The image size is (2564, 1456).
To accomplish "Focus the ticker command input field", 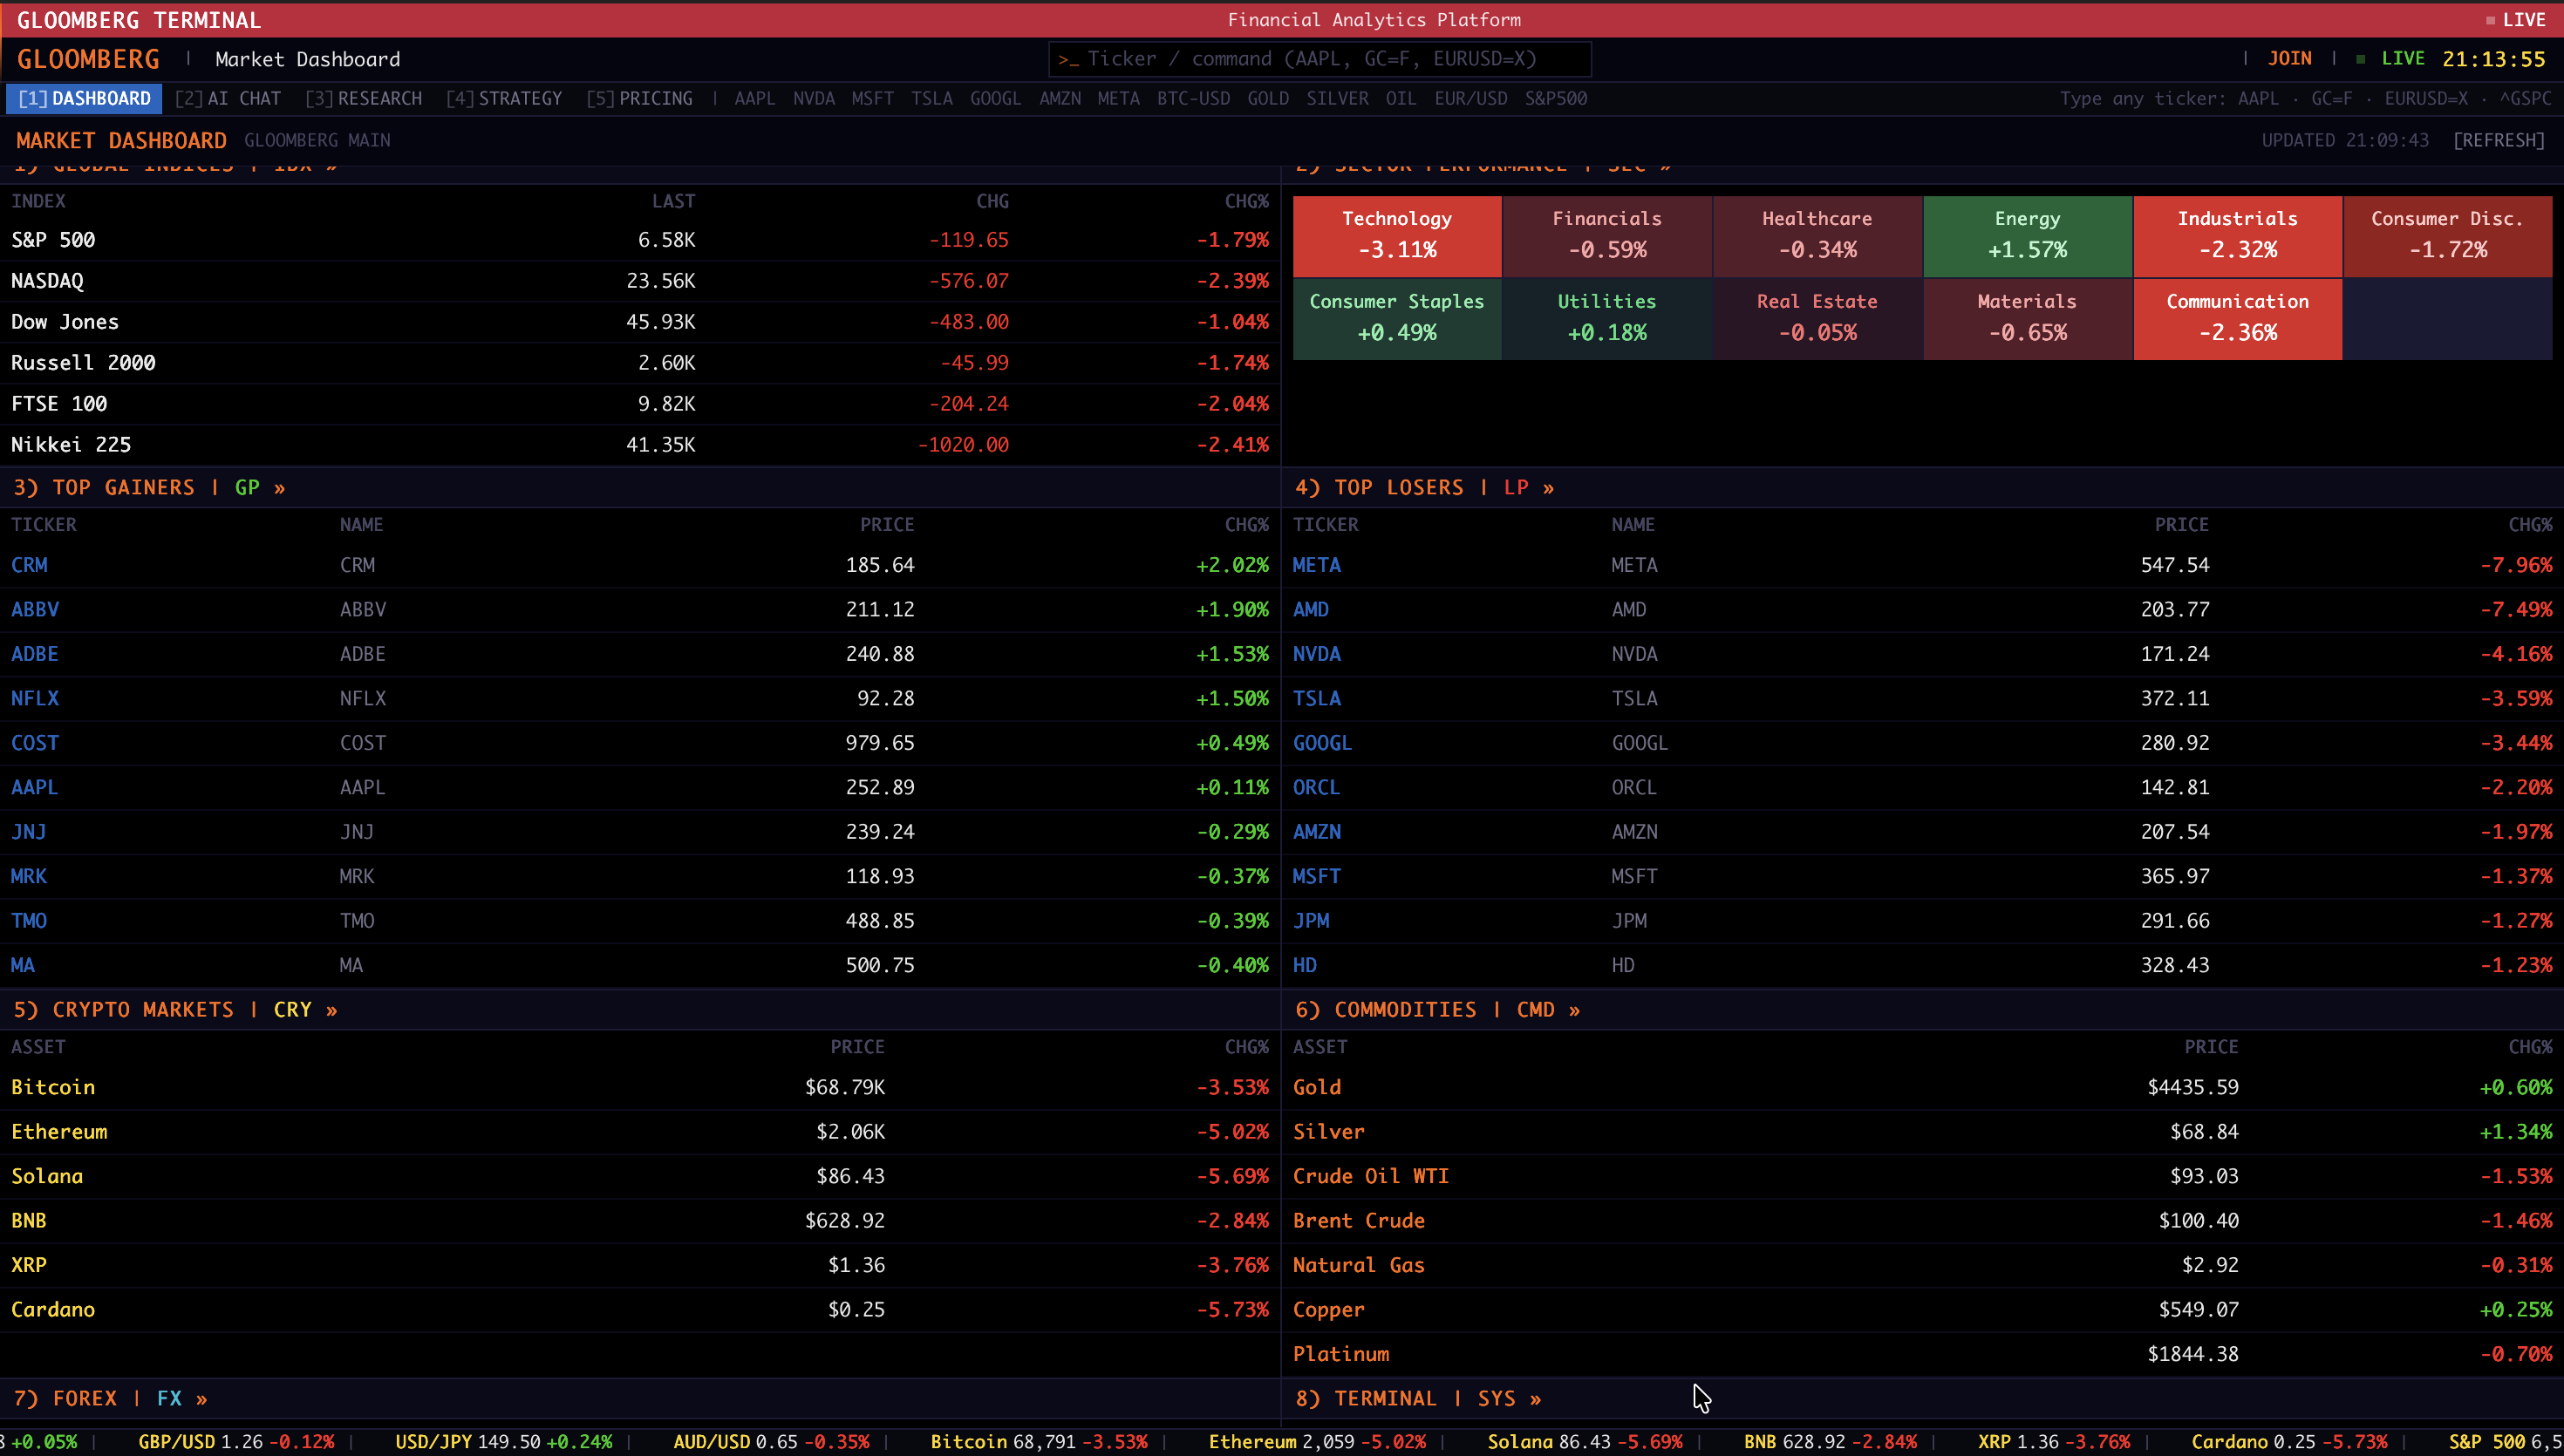I will 1320,59.
